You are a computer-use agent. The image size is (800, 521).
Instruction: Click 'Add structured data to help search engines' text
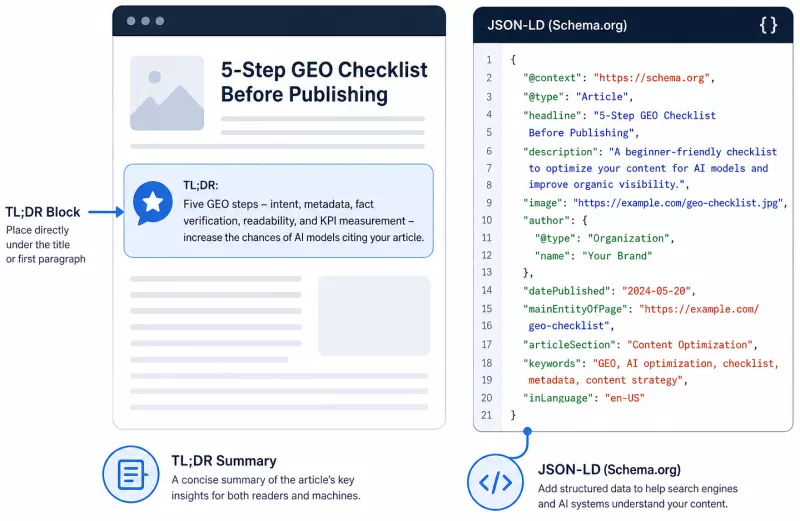[x=638, y=488]
